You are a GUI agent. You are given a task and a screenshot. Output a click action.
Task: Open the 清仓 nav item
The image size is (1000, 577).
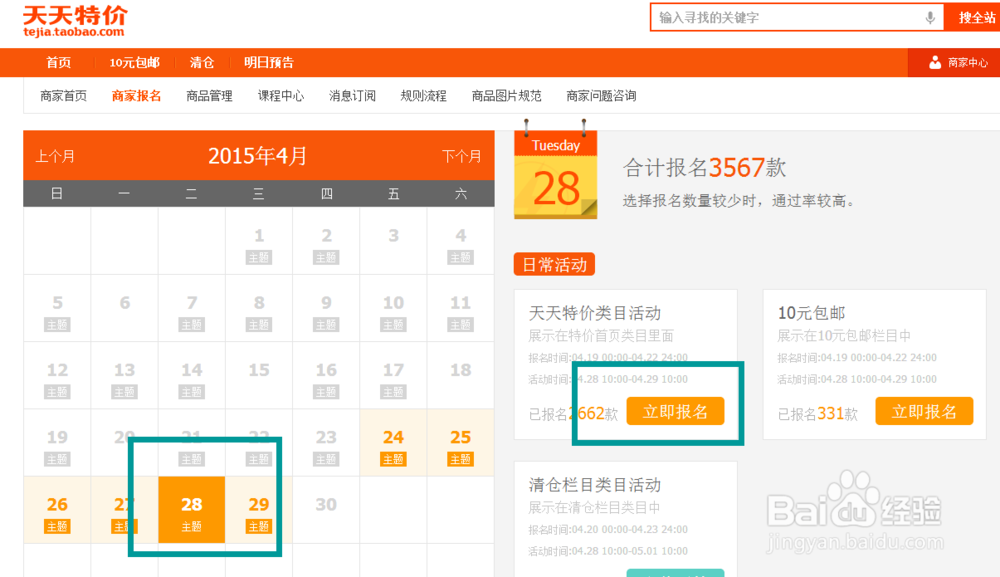202,62
